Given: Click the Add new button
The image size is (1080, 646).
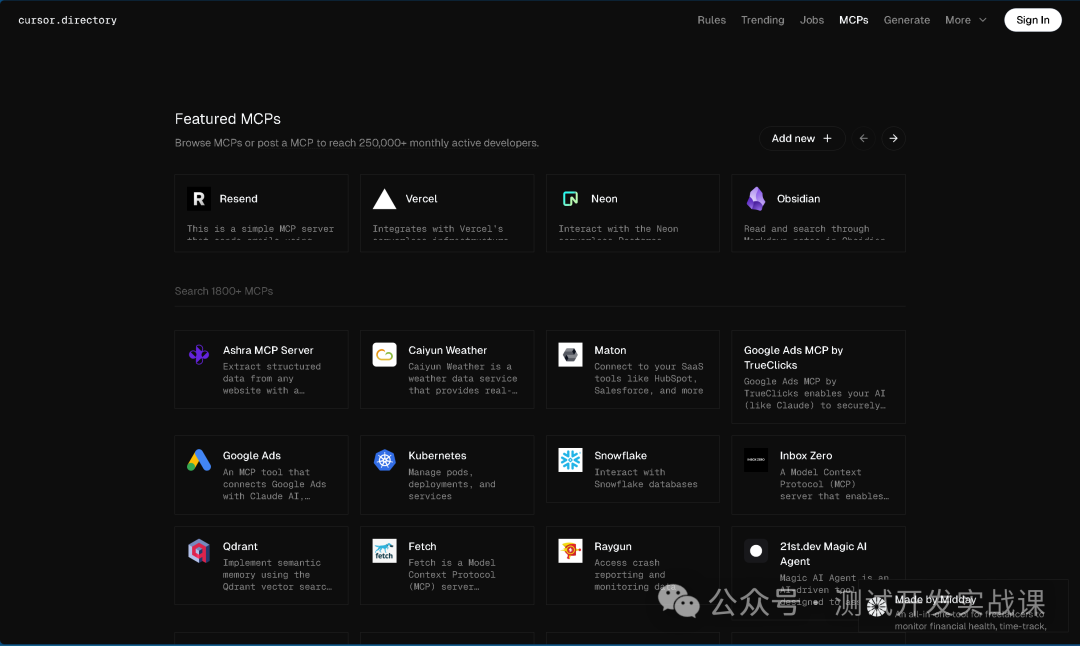Looking at the screenshot, I should [x=802, y=138].
